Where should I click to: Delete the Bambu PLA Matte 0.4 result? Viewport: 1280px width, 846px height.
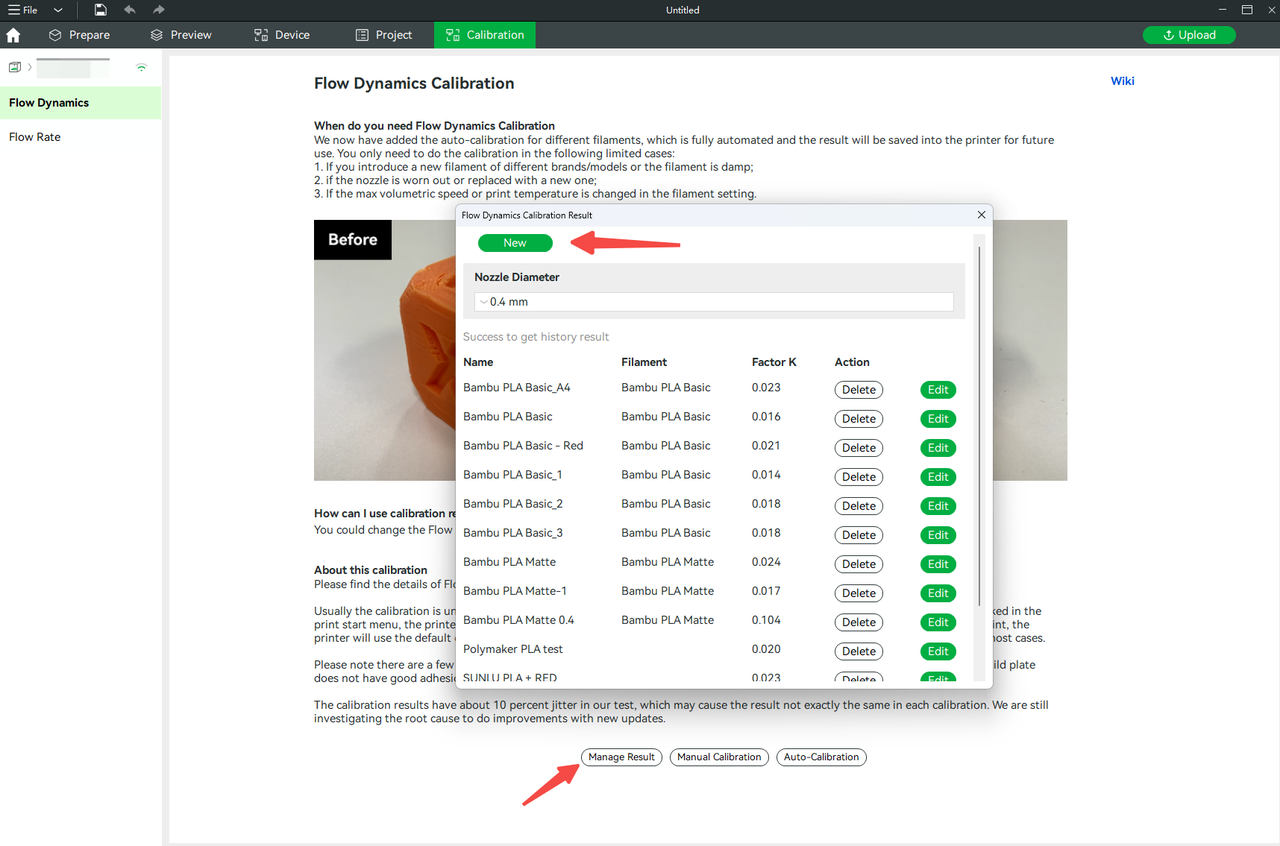(x=859, y=622)
